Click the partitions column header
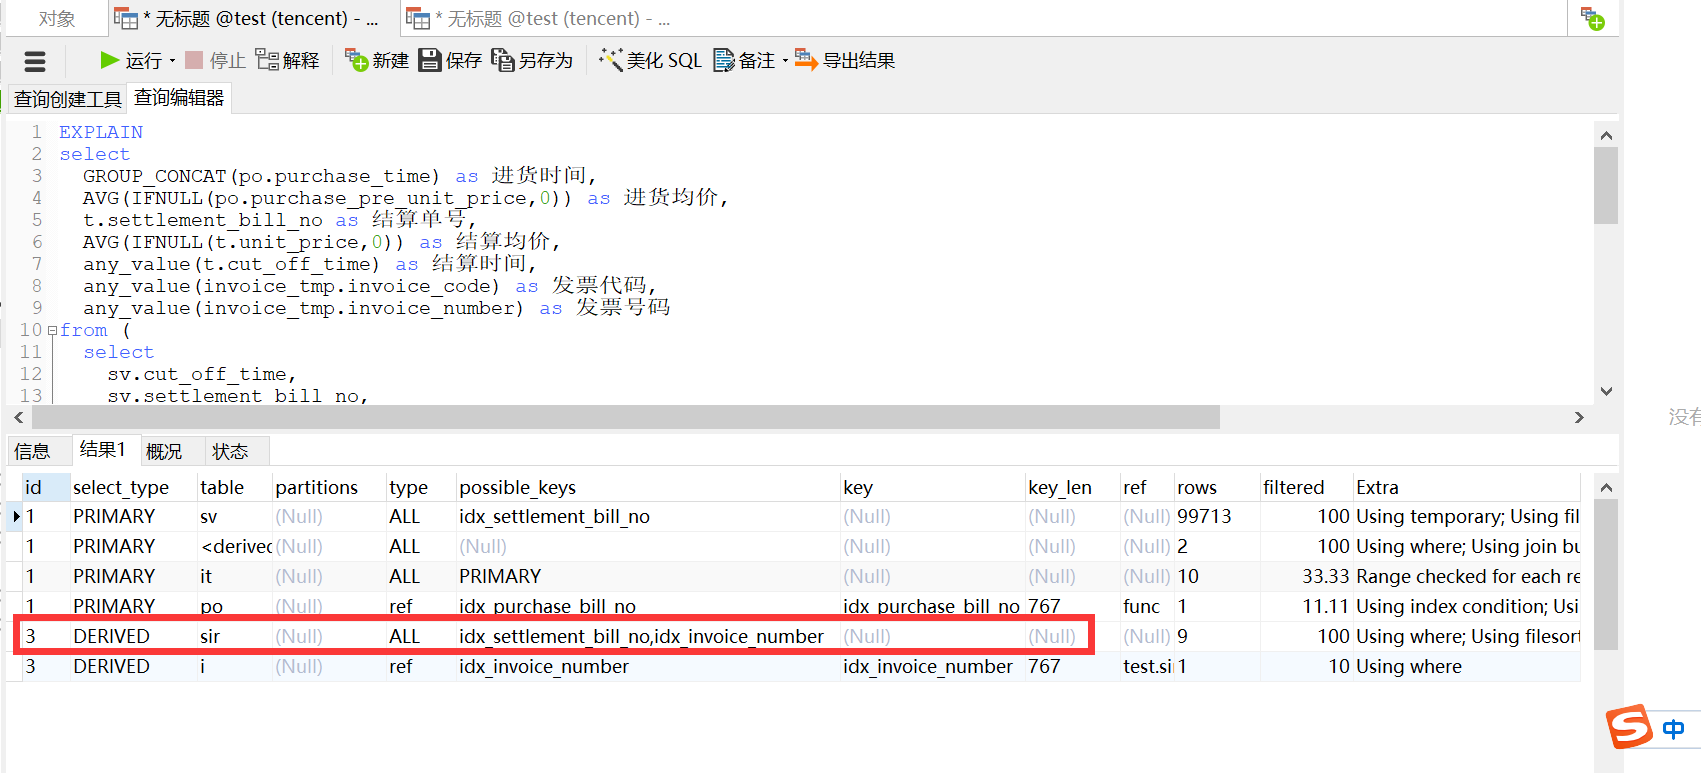The image size is (1701, 773). pos(329,487)
